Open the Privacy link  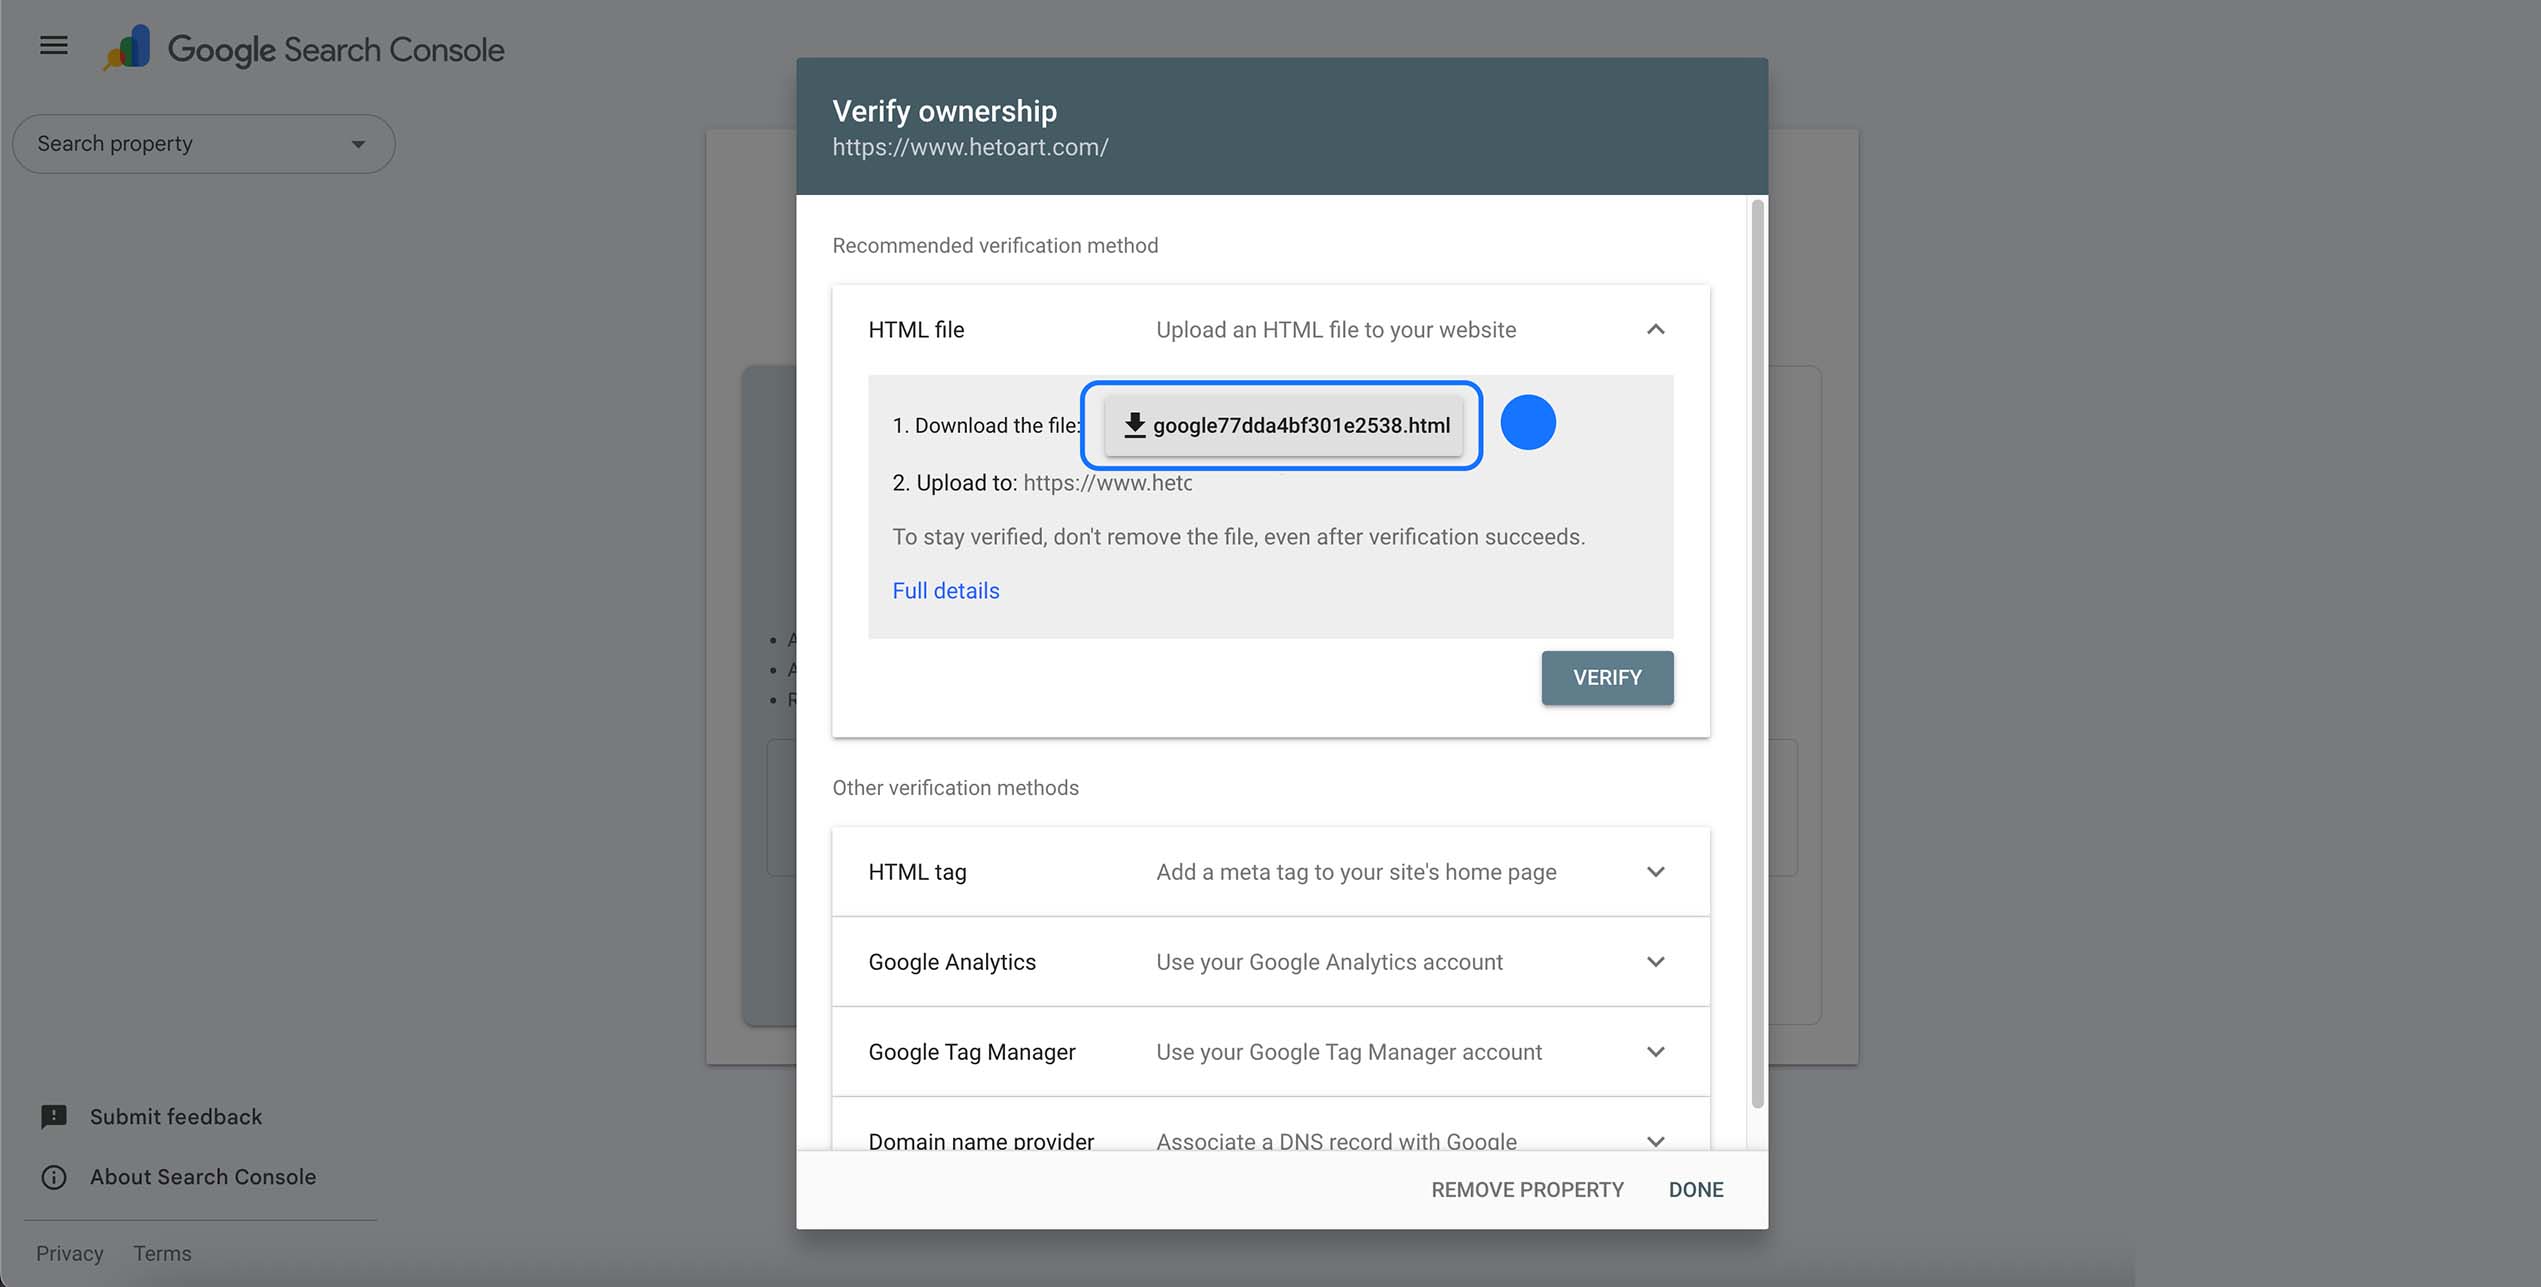(68, 1253)
